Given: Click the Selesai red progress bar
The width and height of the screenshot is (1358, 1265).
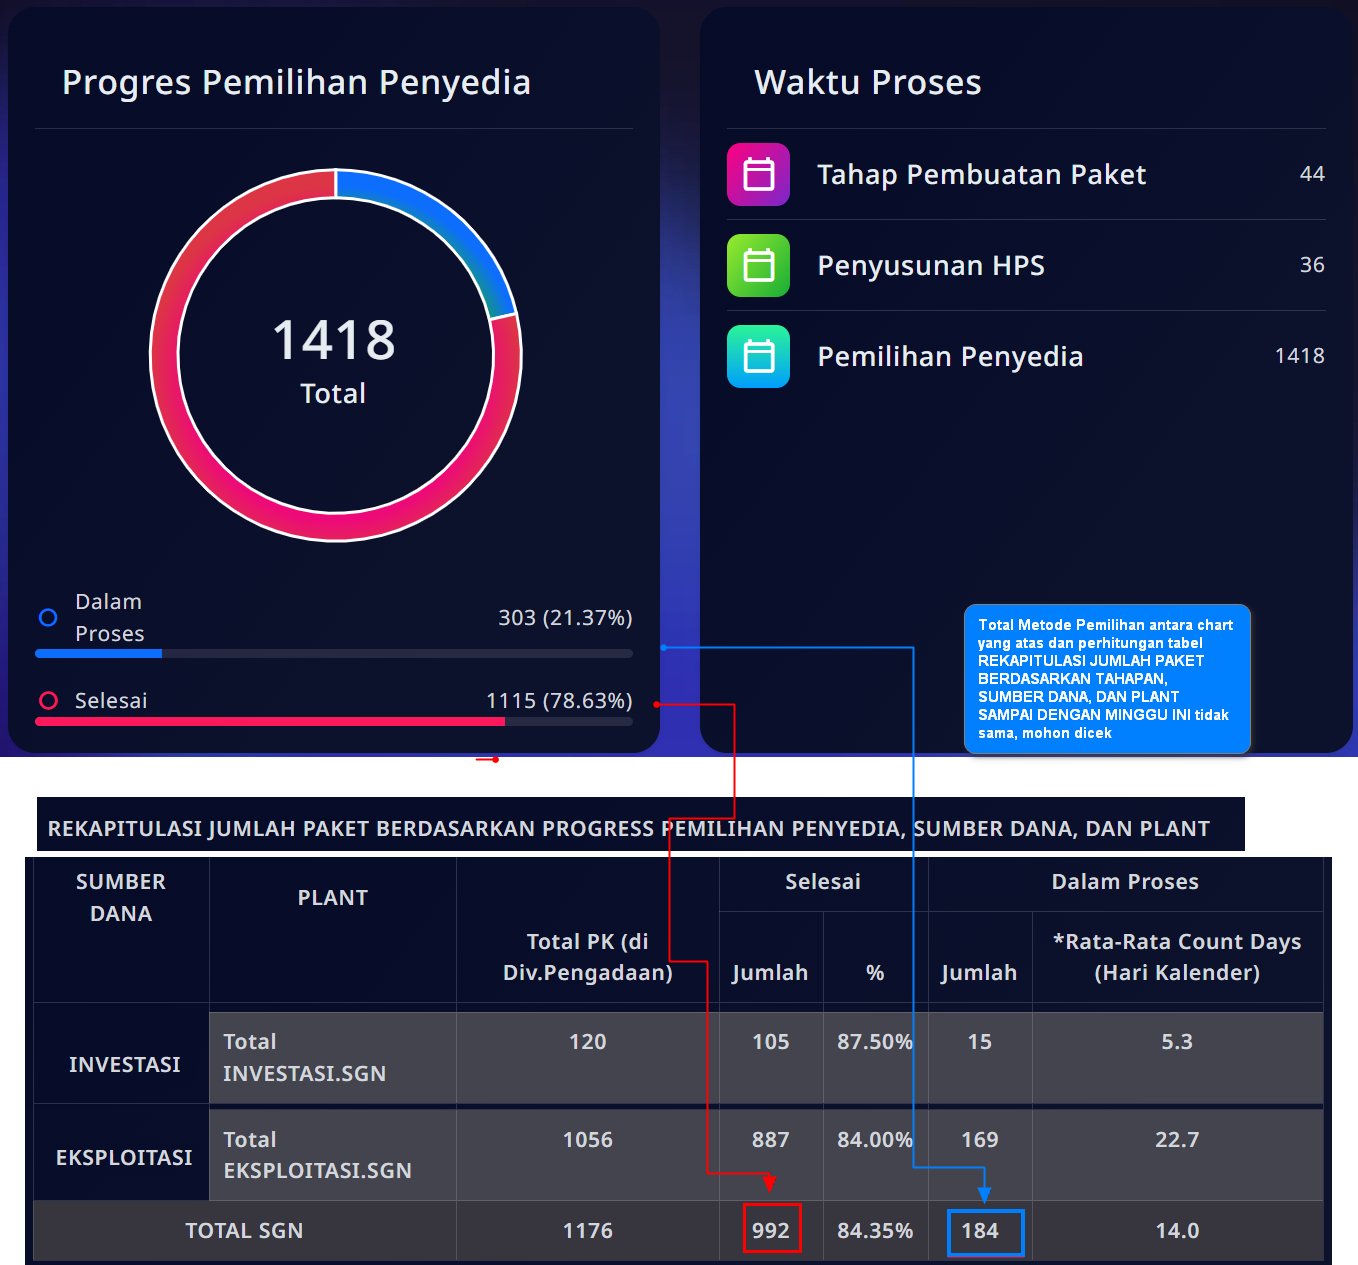Looking at the screenshot, I should [270, 721].
